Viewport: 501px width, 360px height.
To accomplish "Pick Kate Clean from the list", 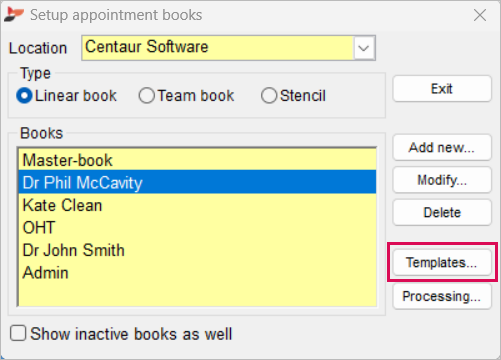I will (x=197, y=205).
